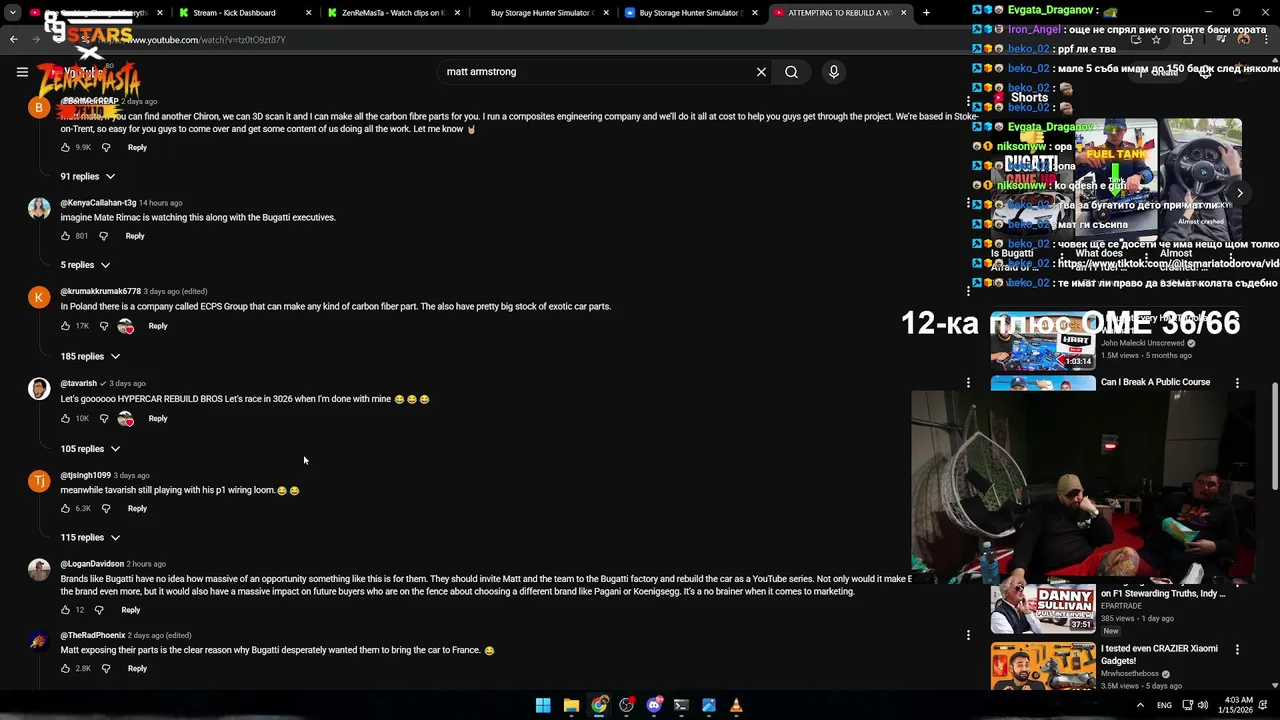
Task: Like the top comment with 9.9K likes
Action: click(66, 148)
